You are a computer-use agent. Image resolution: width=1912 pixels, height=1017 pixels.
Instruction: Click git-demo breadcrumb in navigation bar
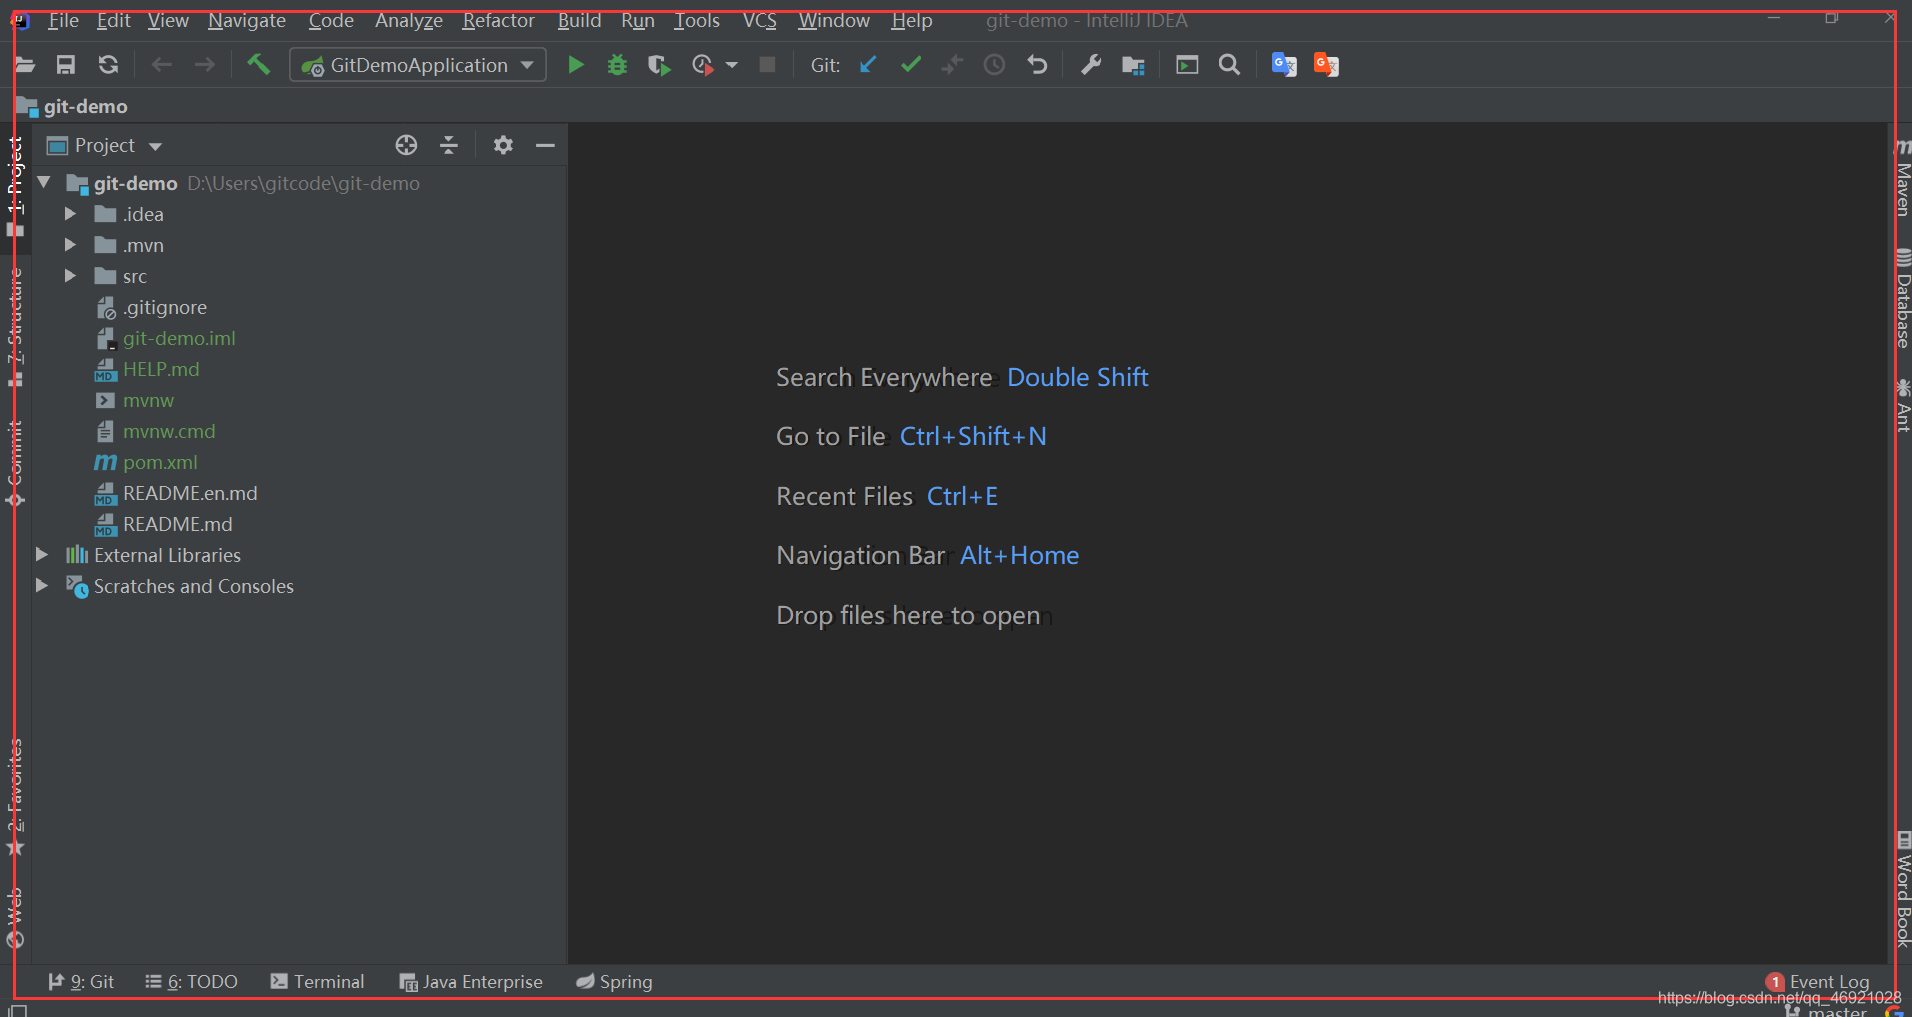85,106
